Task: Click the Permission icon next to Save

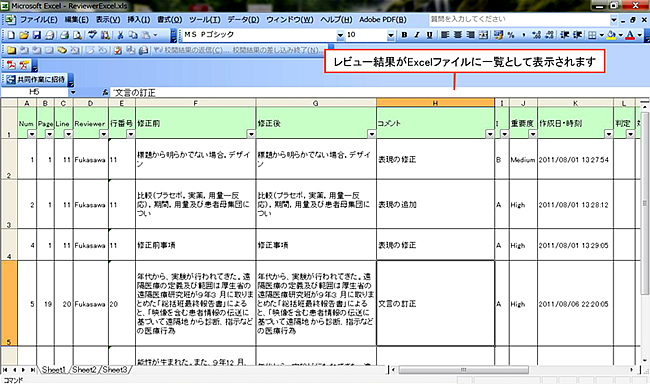Action: pyautogui.click(x=49, y=35)
